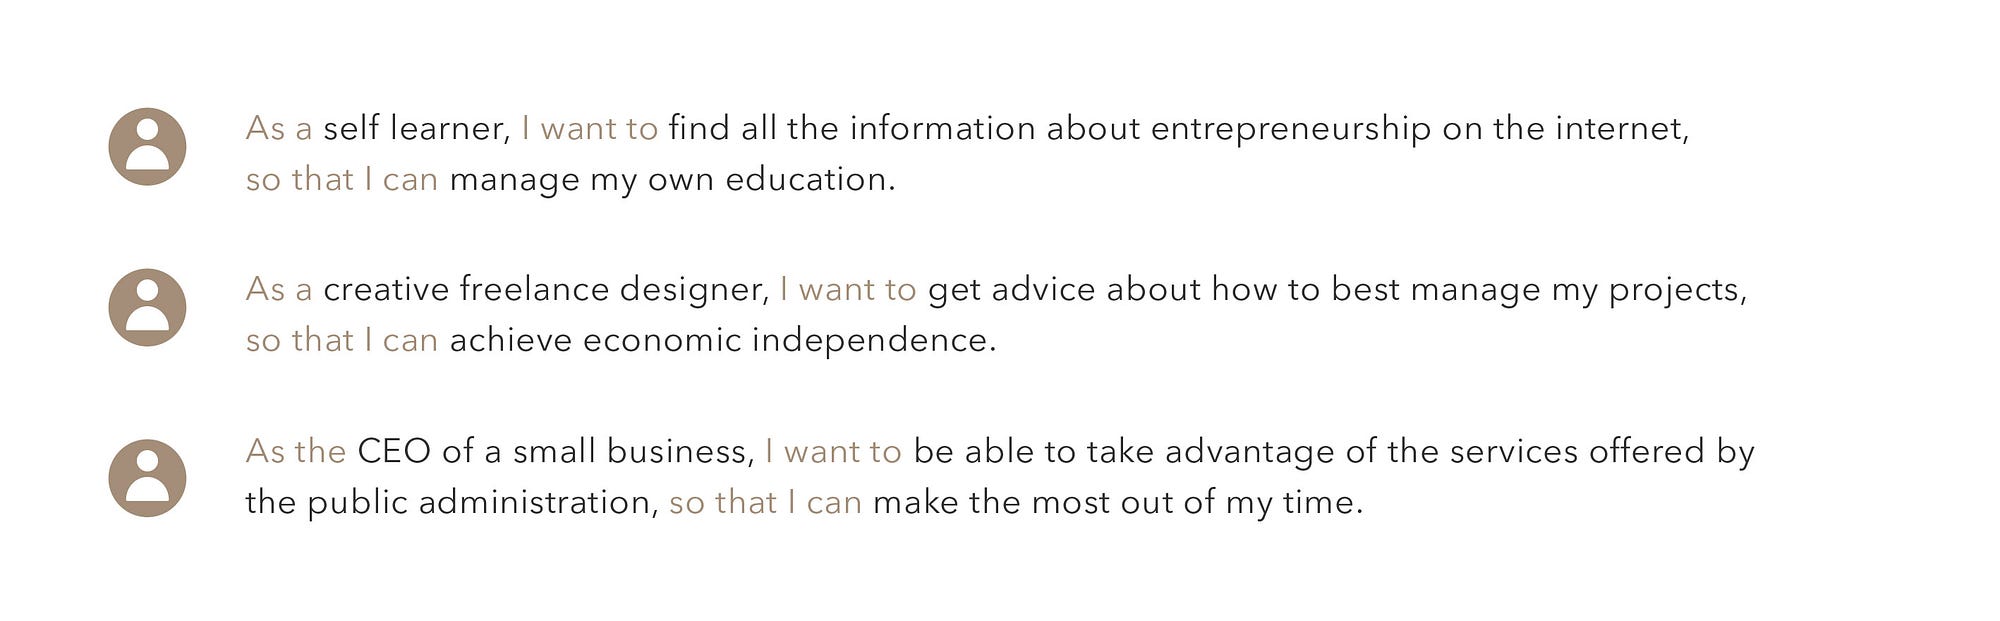Click 'so that I can' before achieve
Image resolution: width=2000 pixels, height=621 pixels.
tap(342, 341)
